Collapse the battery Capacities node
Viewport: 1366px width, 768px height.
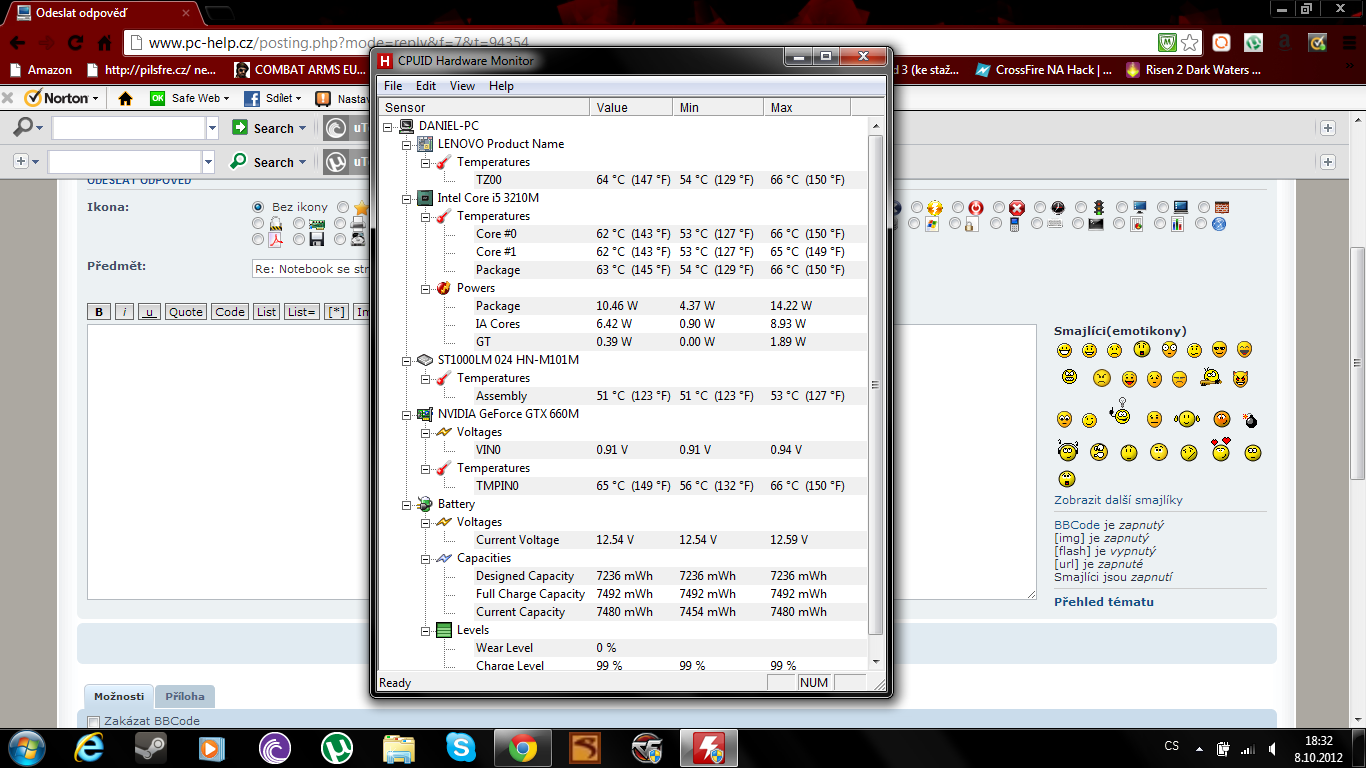426,558
